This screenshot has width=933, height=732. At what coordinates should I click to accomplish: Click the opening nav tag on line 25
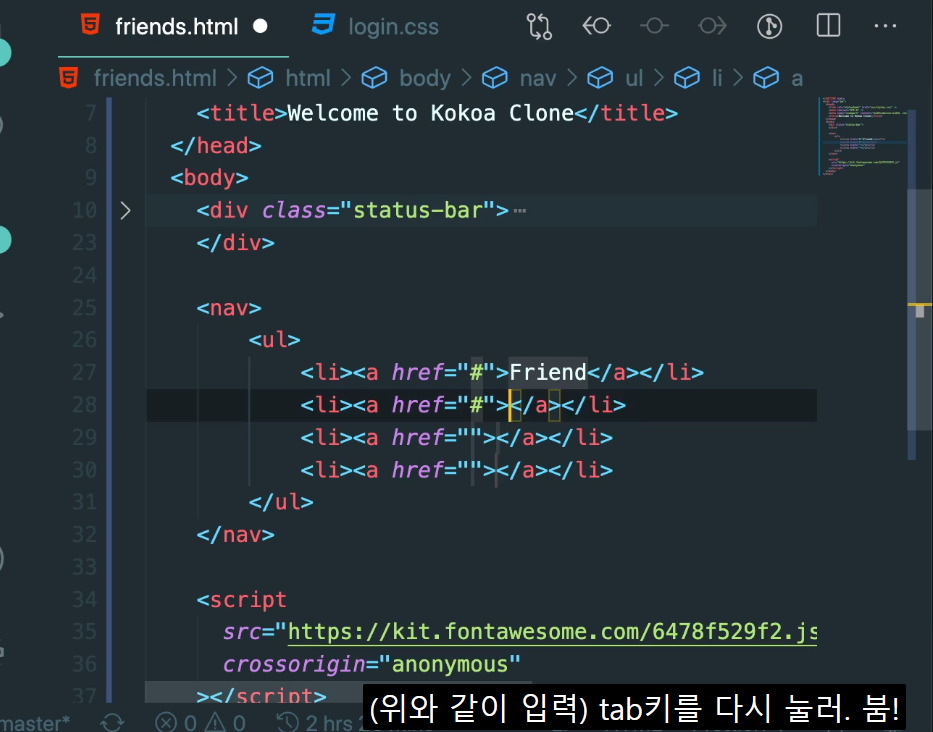click(x=229, y=308)
